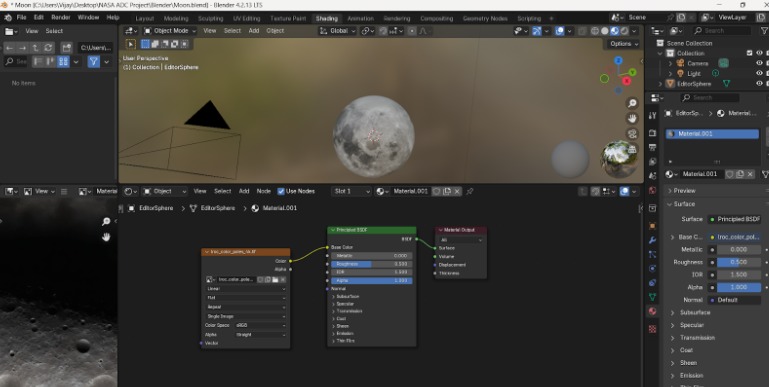Toggle camera view icon in 3D viewport

click(x=632, y=133)
